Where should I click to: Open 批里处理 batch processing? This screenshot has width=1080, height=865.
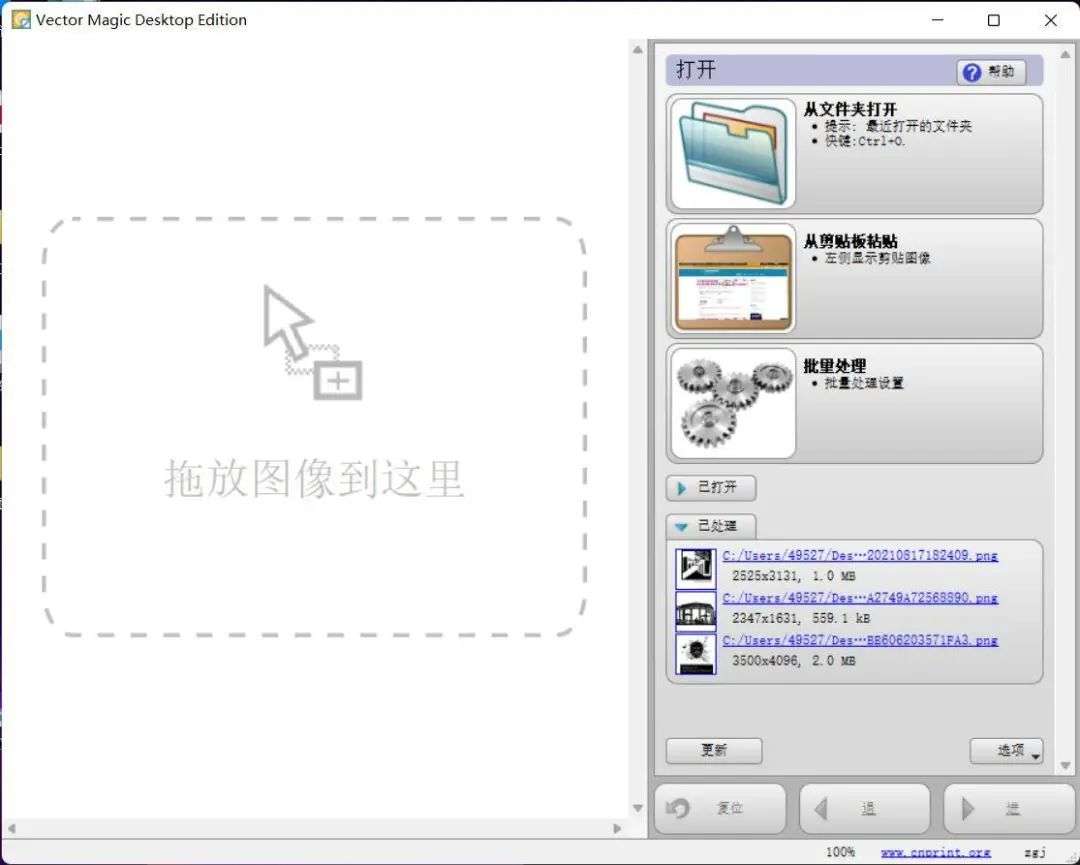854,403
